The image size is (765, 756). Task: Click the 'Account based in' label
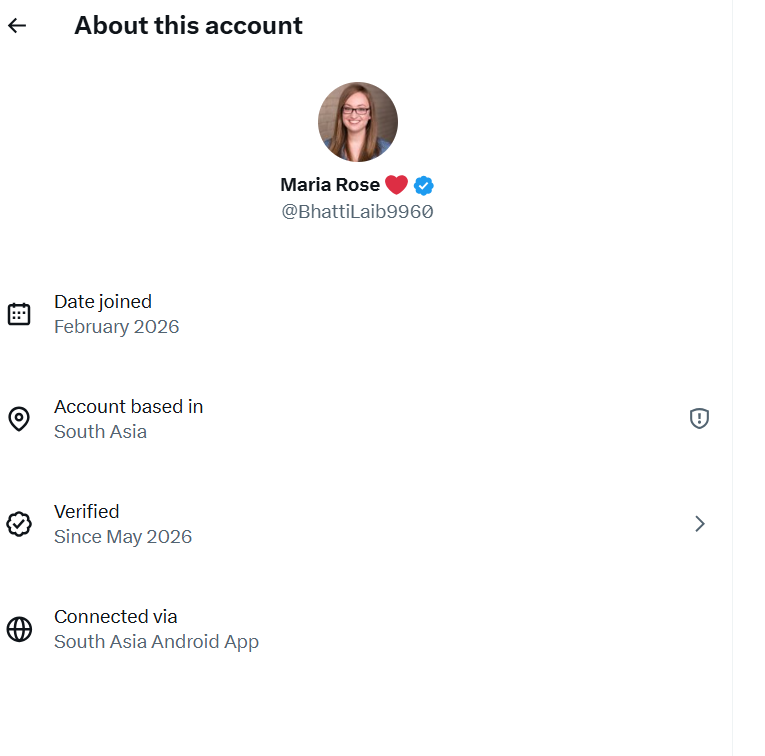point(128,407)
